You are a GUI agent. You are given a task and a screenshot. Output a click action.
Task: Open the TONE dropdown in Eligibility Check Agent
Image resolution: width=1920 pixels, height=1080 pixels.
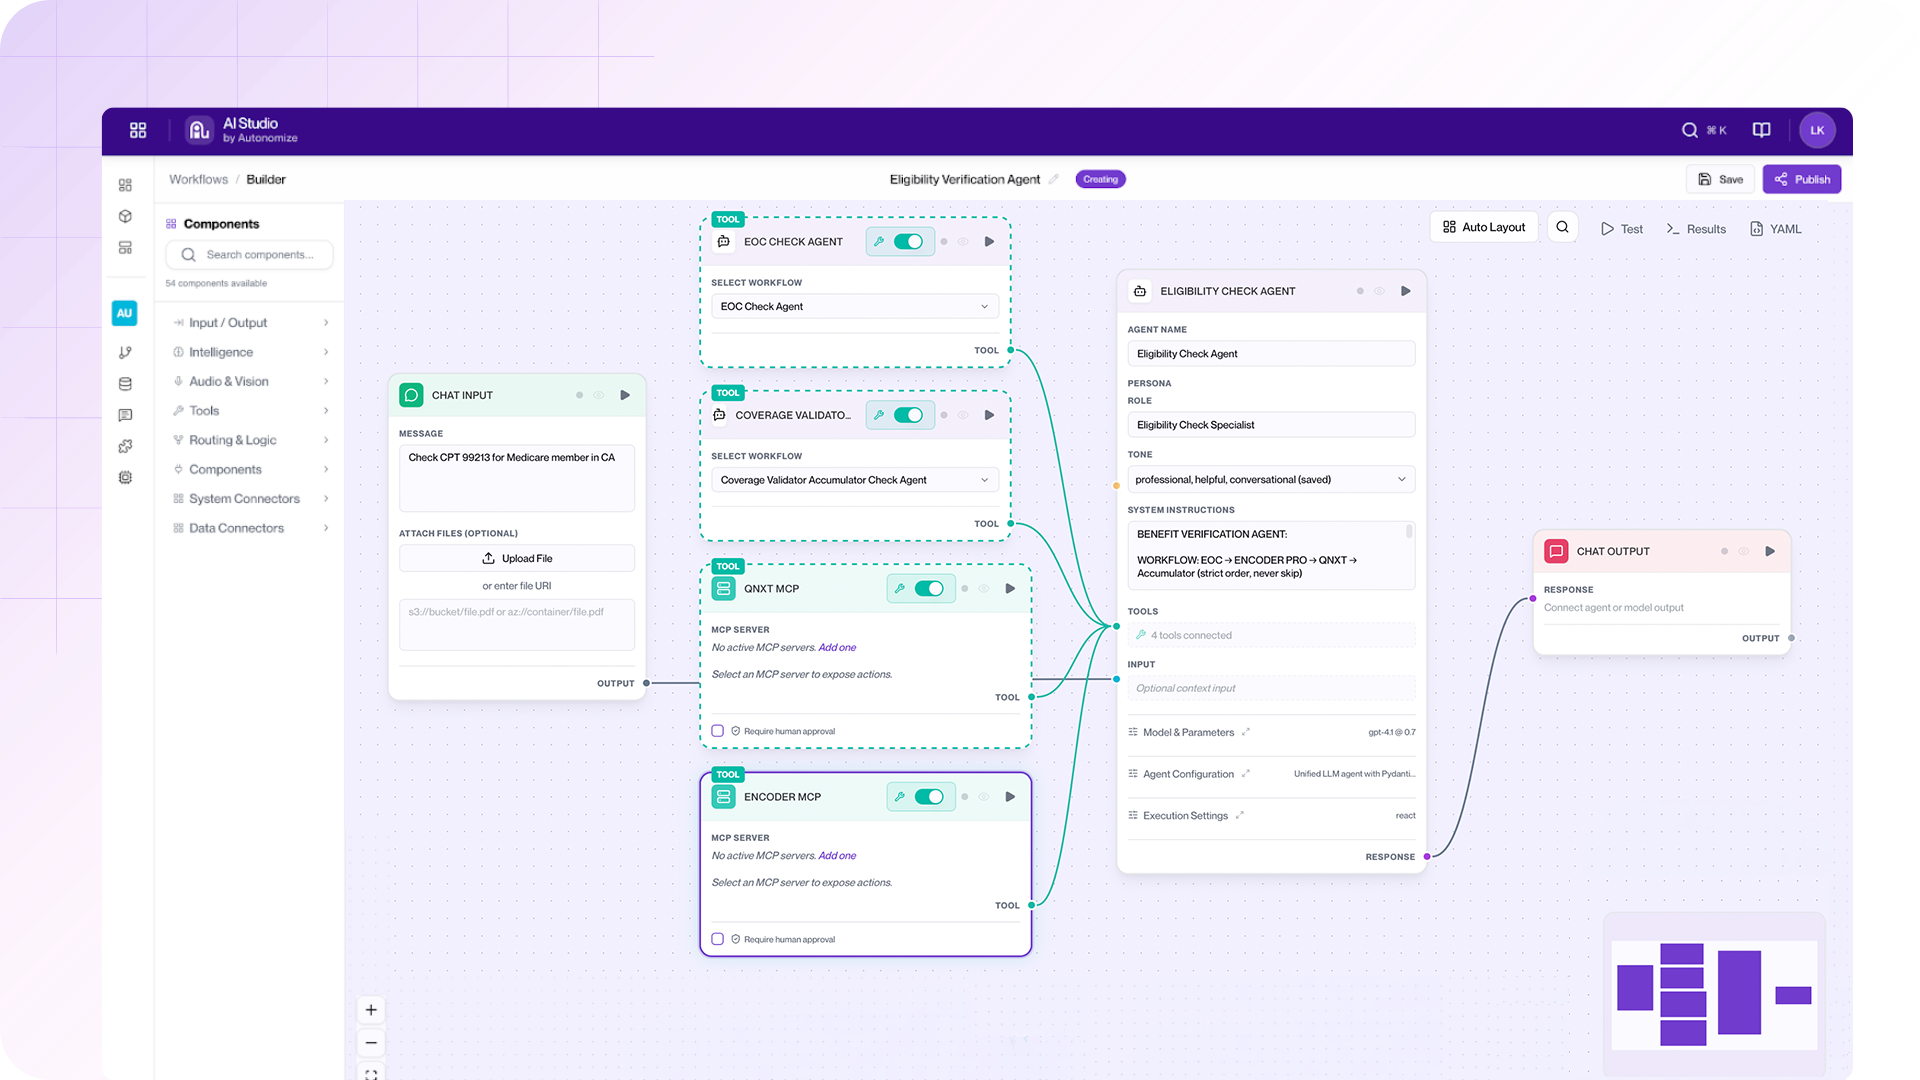click(1270, 479)
